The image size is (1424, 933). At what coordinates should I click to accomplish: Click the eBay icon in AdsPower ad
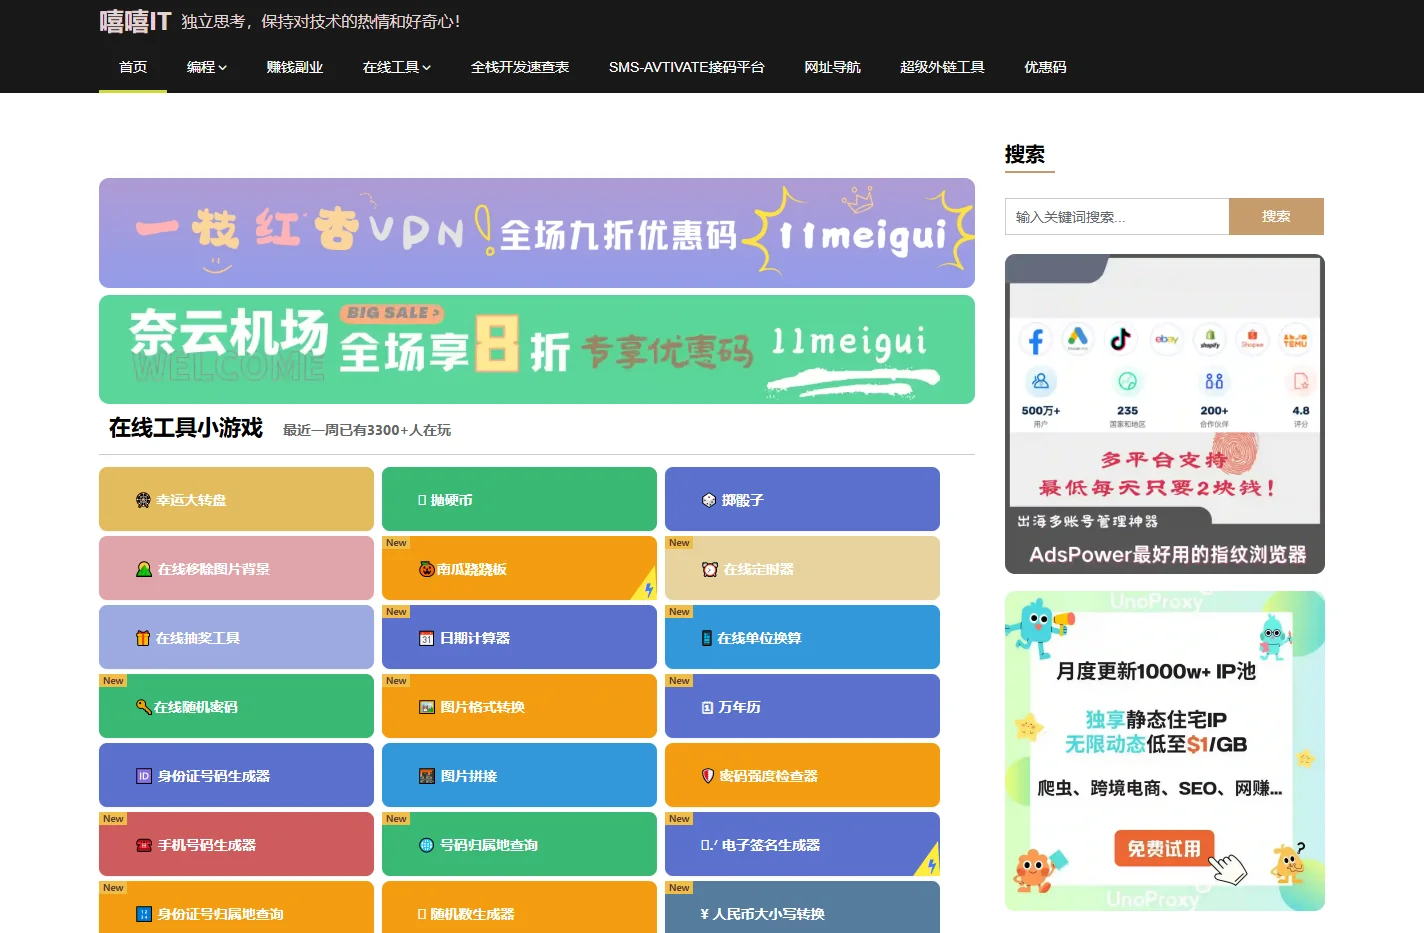click(x=1166, y=339)
